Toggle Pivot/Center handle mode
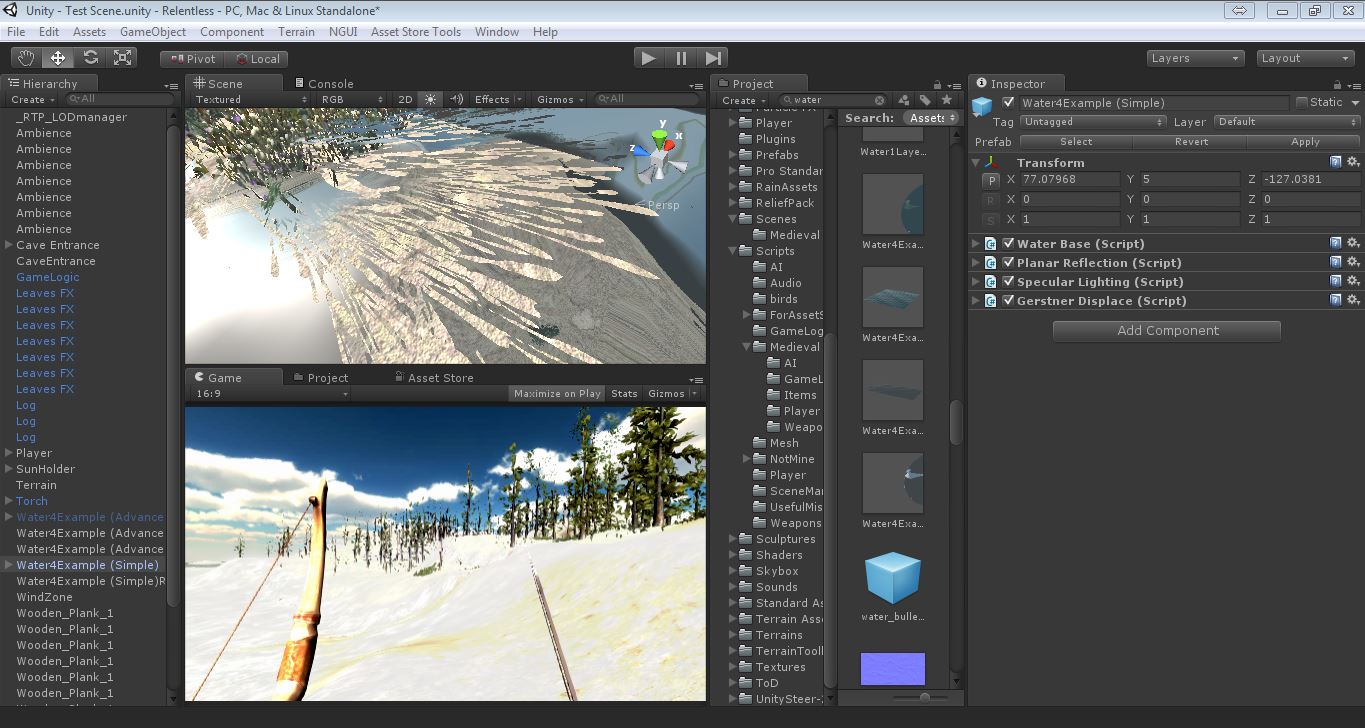 tap(193, 59)
